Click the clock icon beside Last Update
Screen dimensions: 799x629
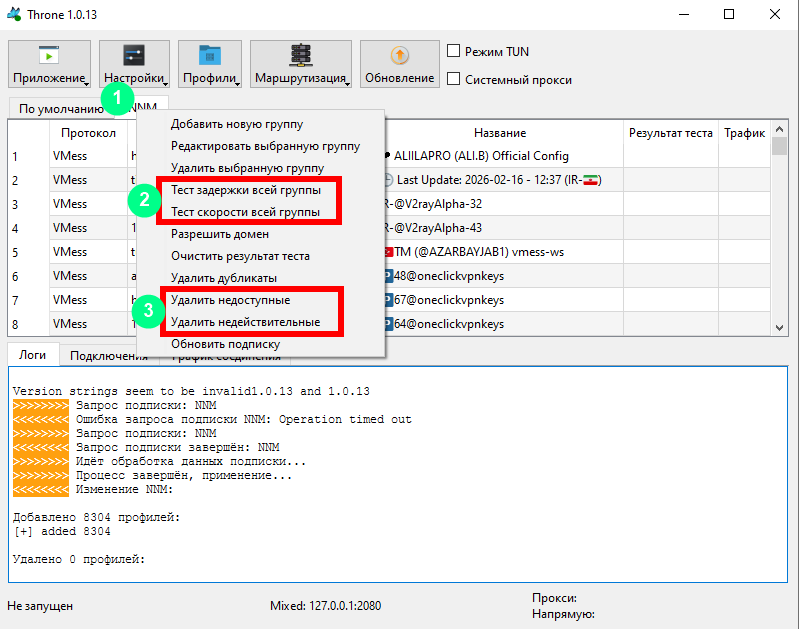coord(388,180)
